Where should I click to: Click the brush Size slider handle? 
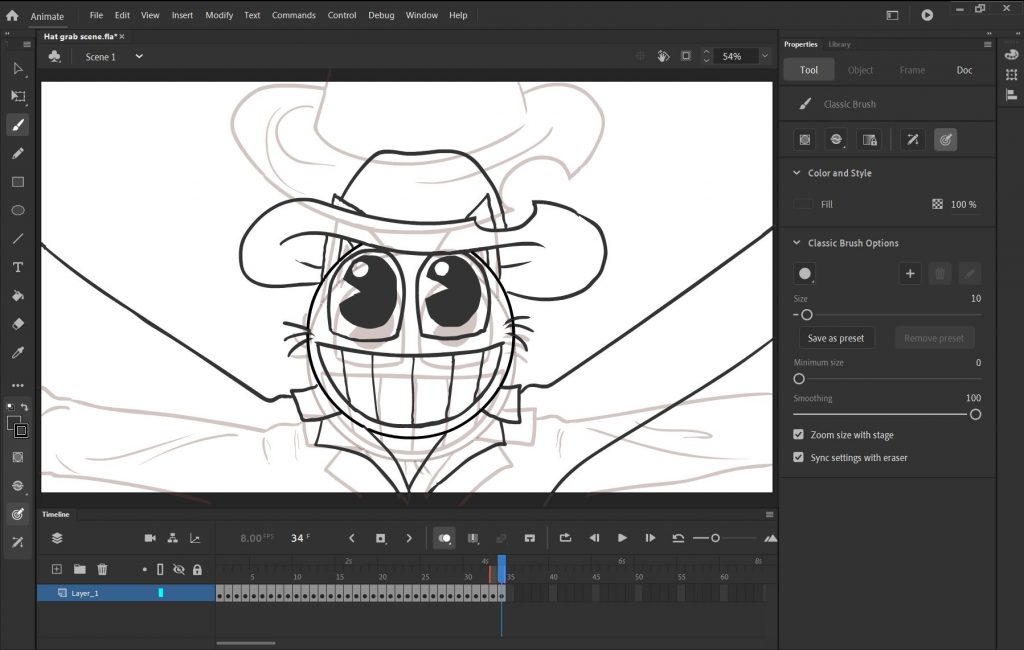click(x=806, y=315)
